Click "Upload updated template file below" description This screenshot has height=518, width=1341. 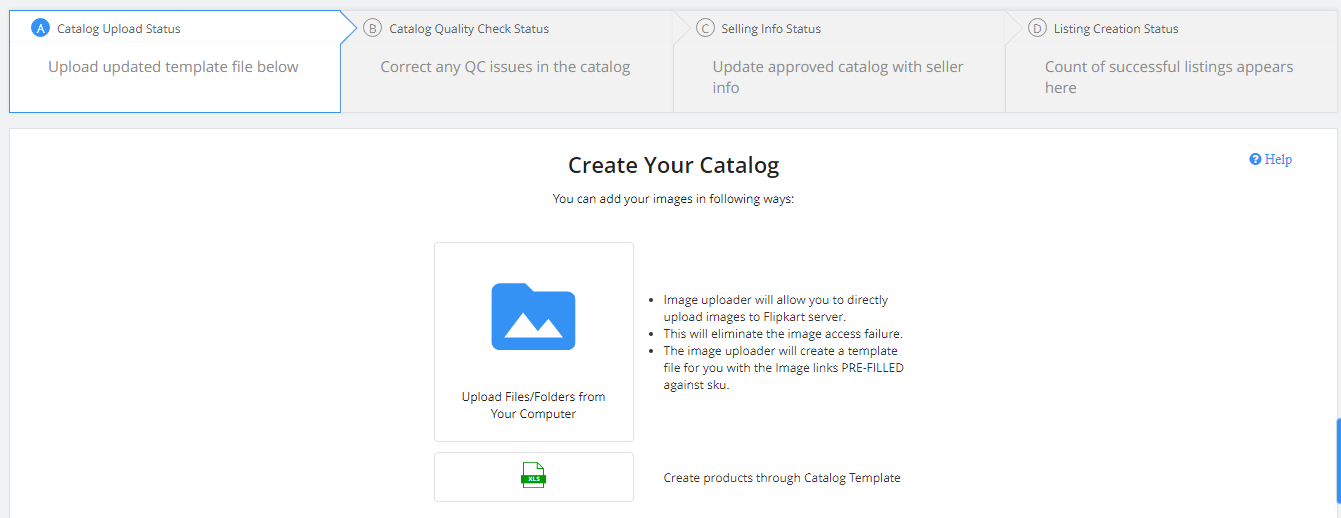click(173, 67)
